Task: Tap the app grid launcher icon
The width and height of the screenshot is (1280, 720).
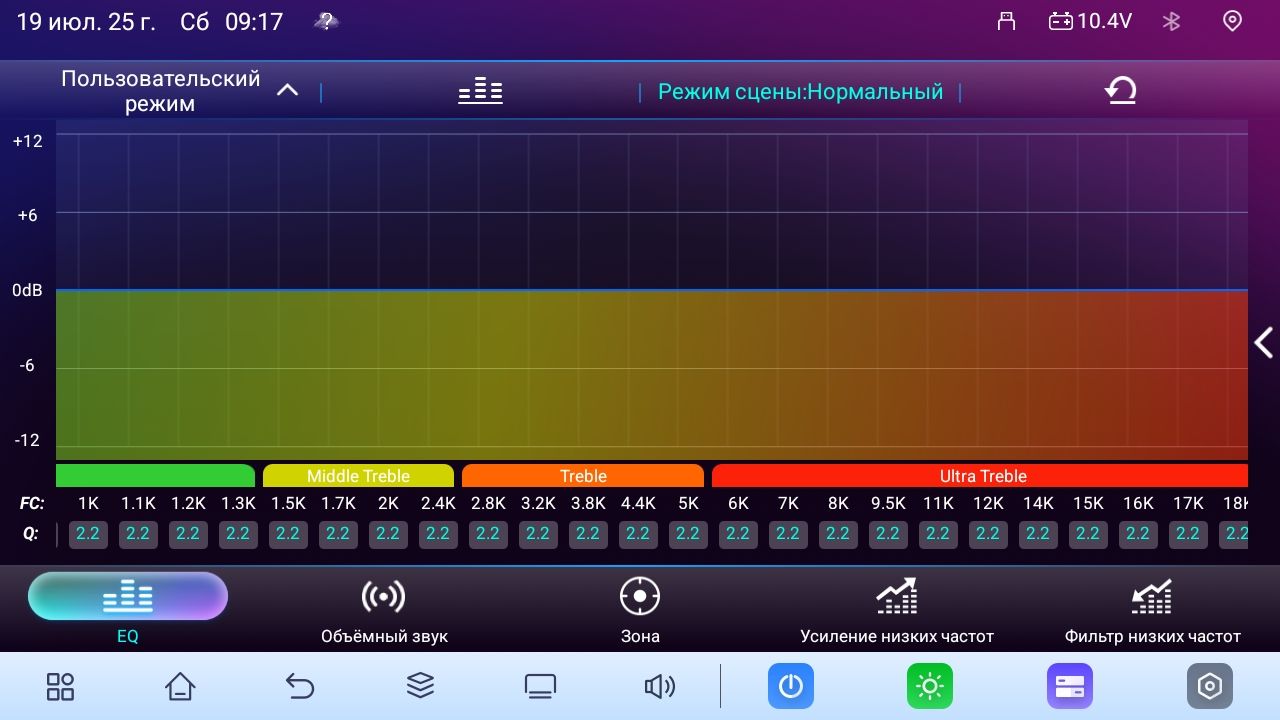Action: pos(60,686)
